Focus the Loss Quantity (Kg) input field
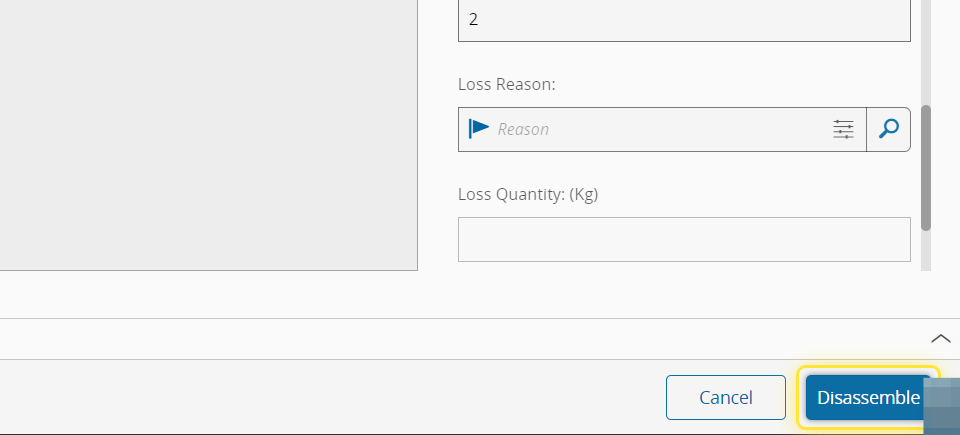The width and height of the screenshot is (960, 435). click(x=684, y=239)
